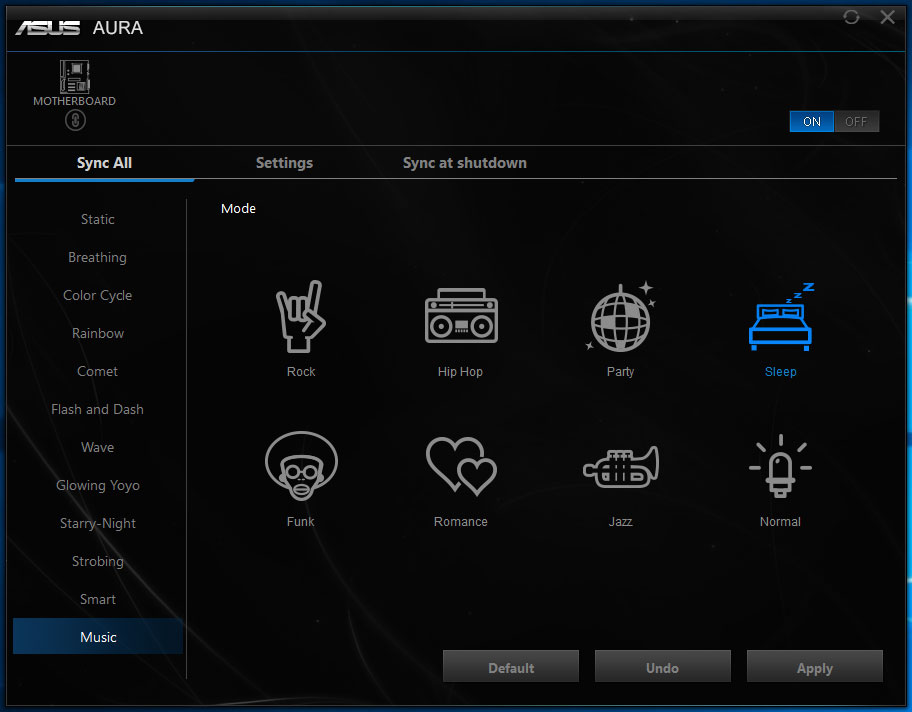This screenshot has width=912, height=712.
Task: Choose the Comet effect
Action: (98, 371)
